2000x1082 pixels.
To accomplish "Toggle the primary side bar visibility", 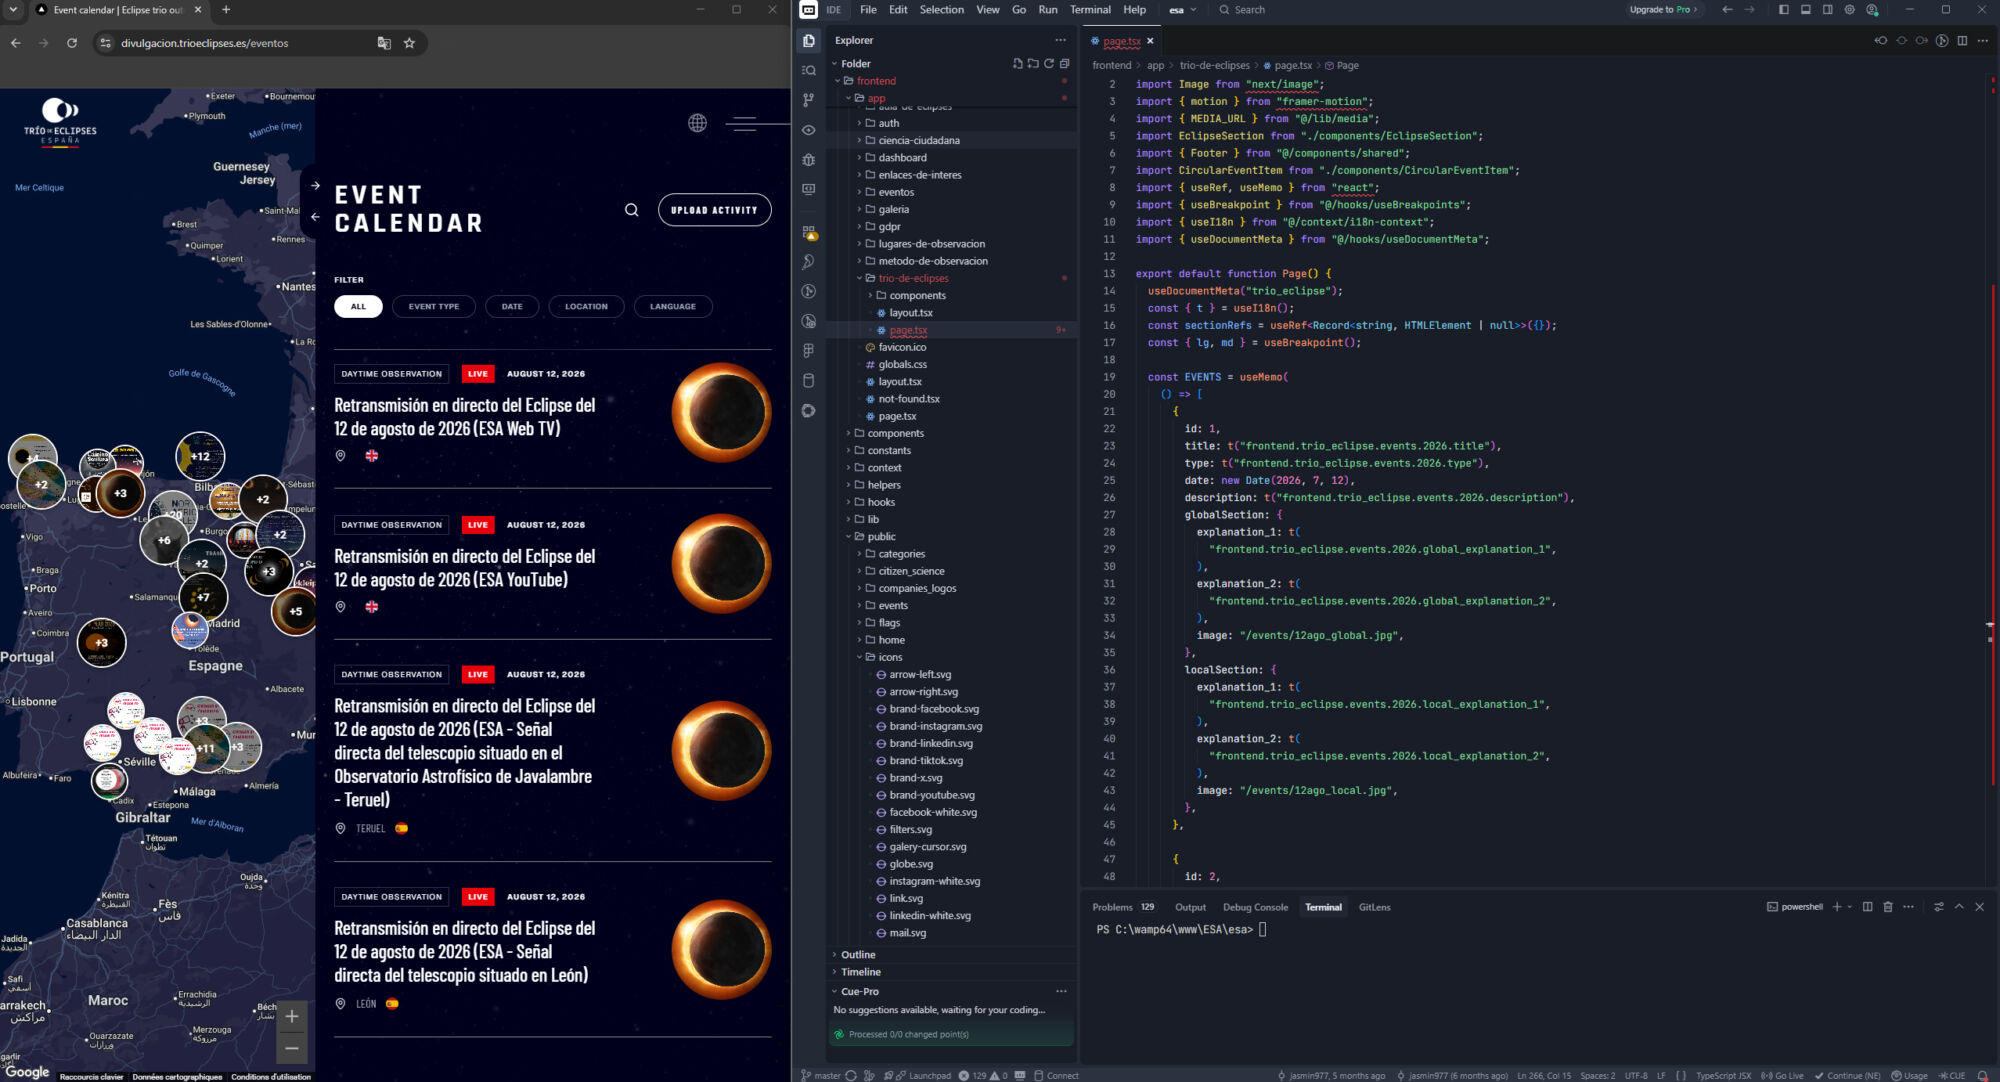I will (1784, 10).
